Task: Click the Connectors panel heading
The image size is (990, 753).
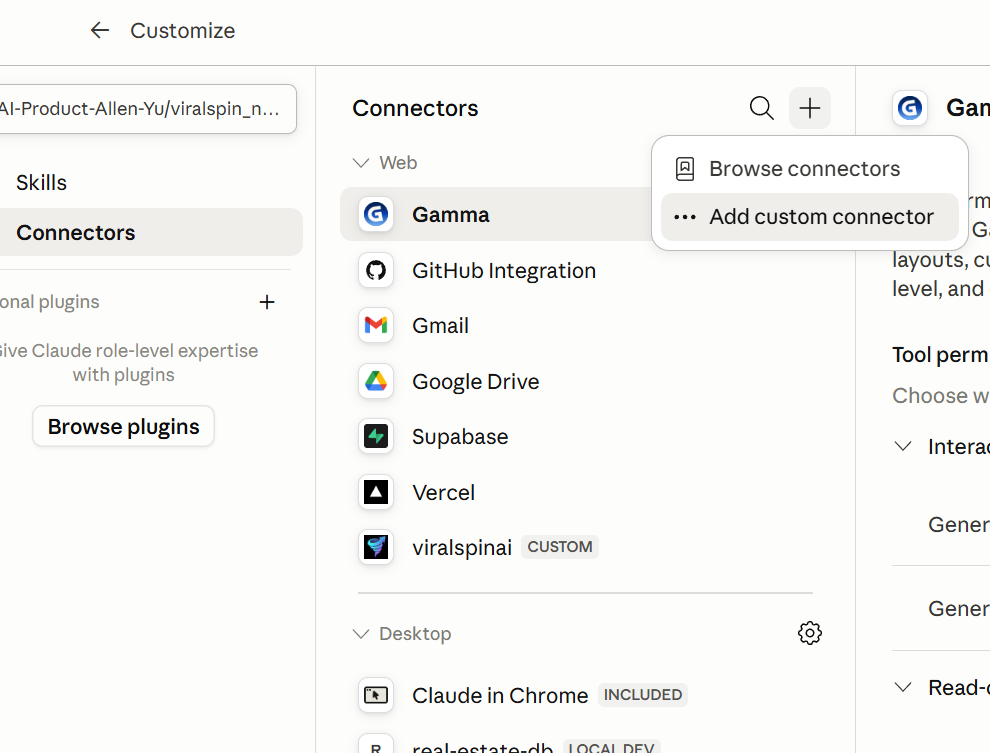Action: (415, 108)
